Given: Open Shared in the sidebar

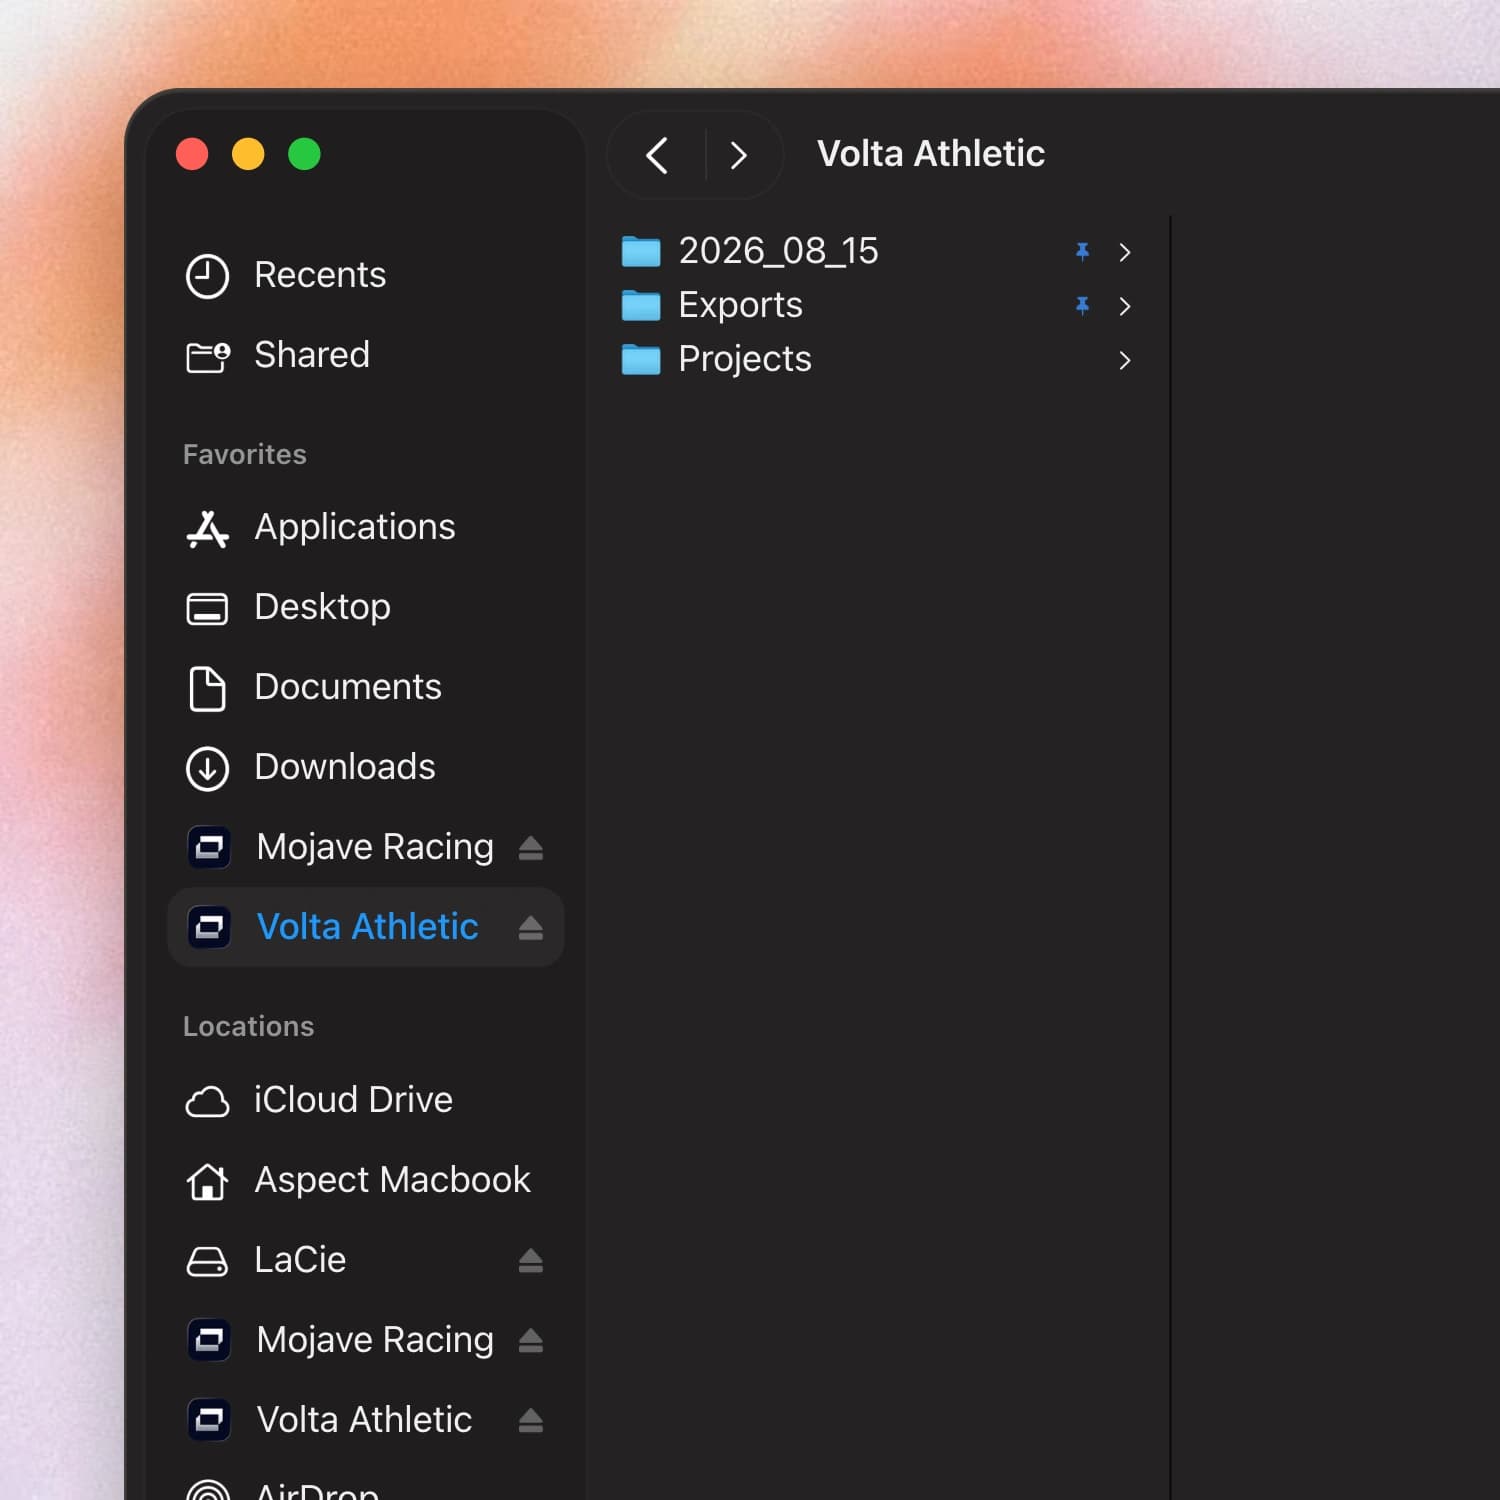Looking at the screenshot, I should (x=366, y=355).
